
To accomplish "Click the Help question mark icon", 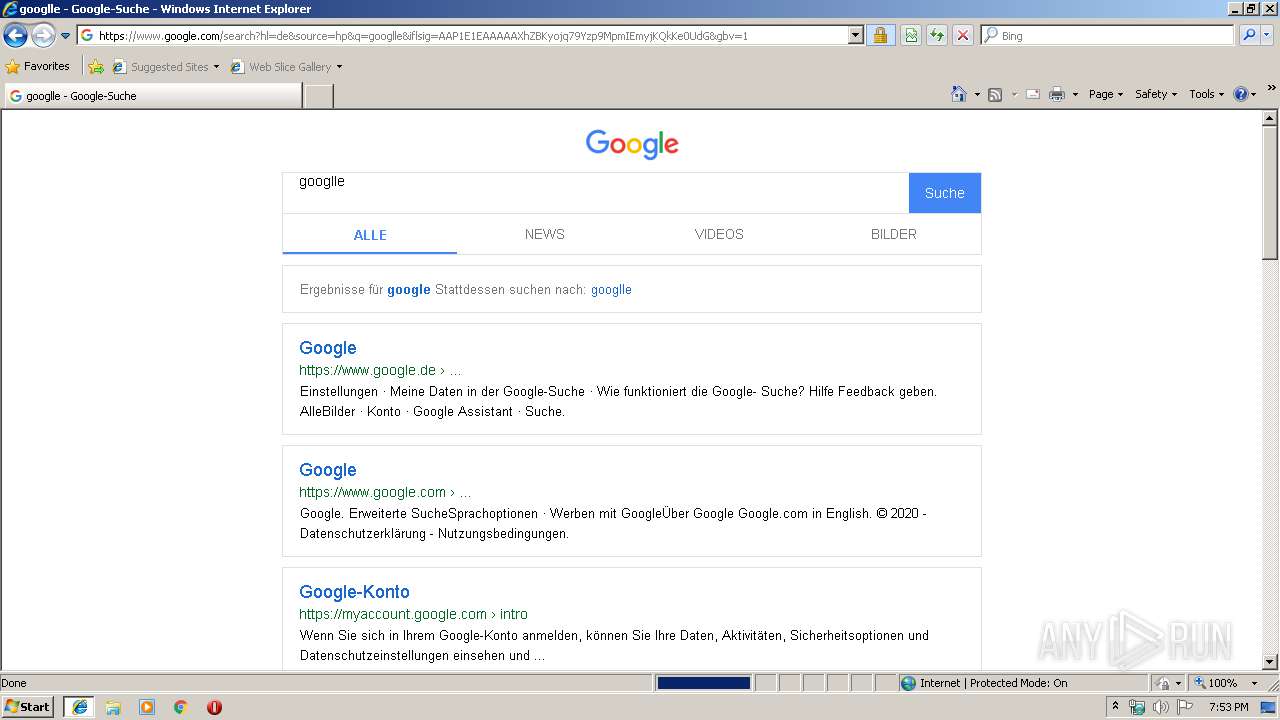I will coord(1241,94).
